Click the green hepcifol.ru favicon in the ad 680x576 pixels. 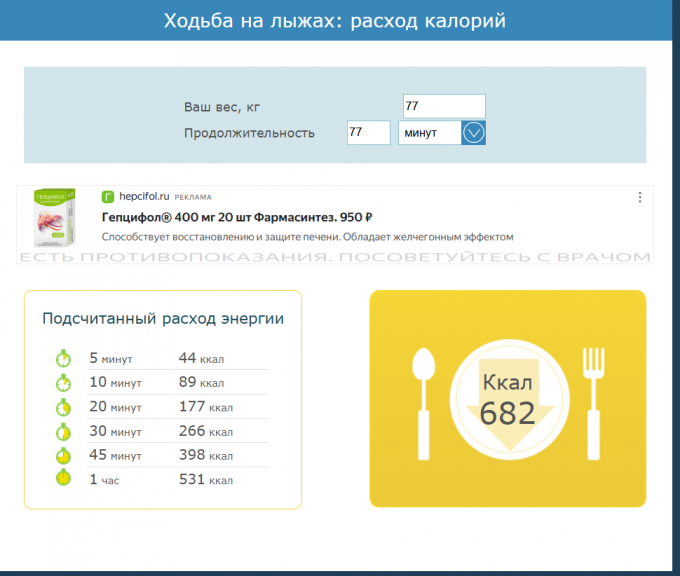pyautogui.click(x=108, y=197)
